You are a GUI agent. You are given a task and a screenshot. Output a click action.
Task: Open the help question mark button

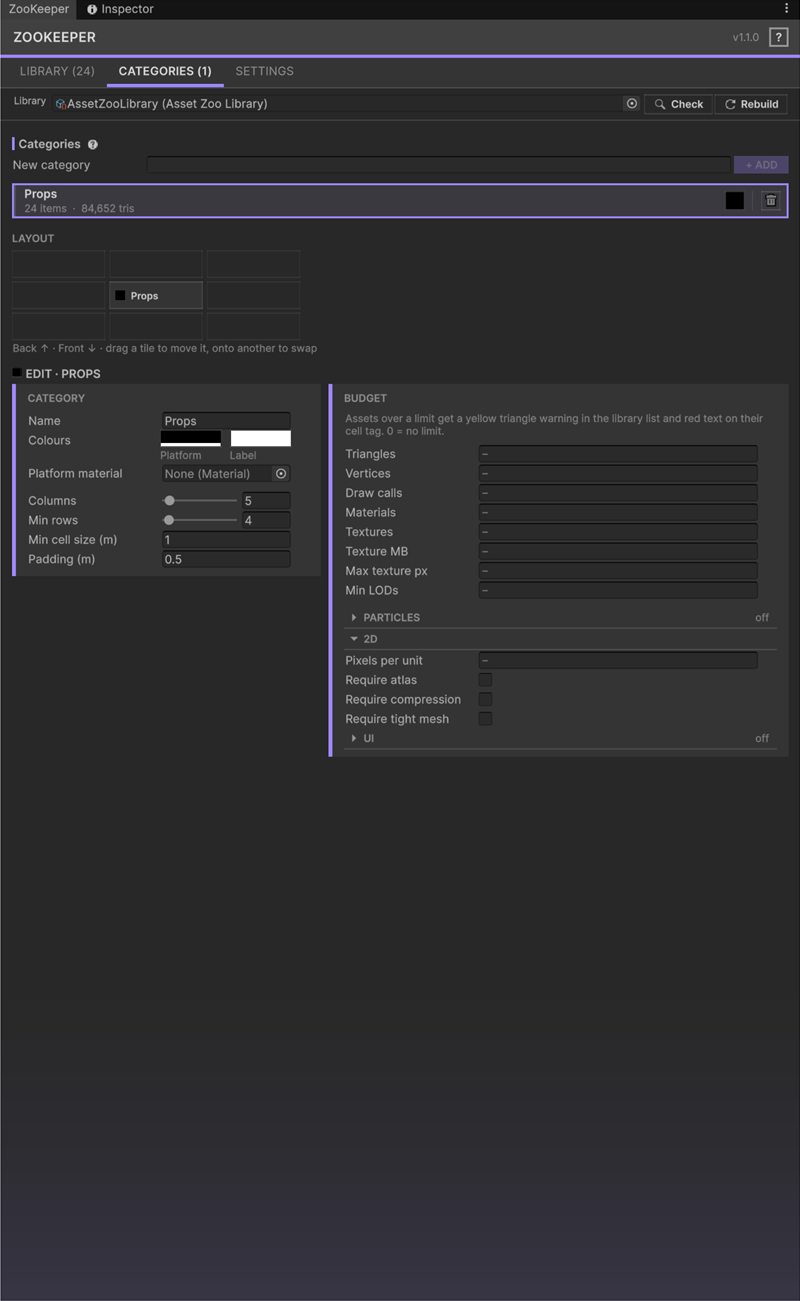point(778,37)
